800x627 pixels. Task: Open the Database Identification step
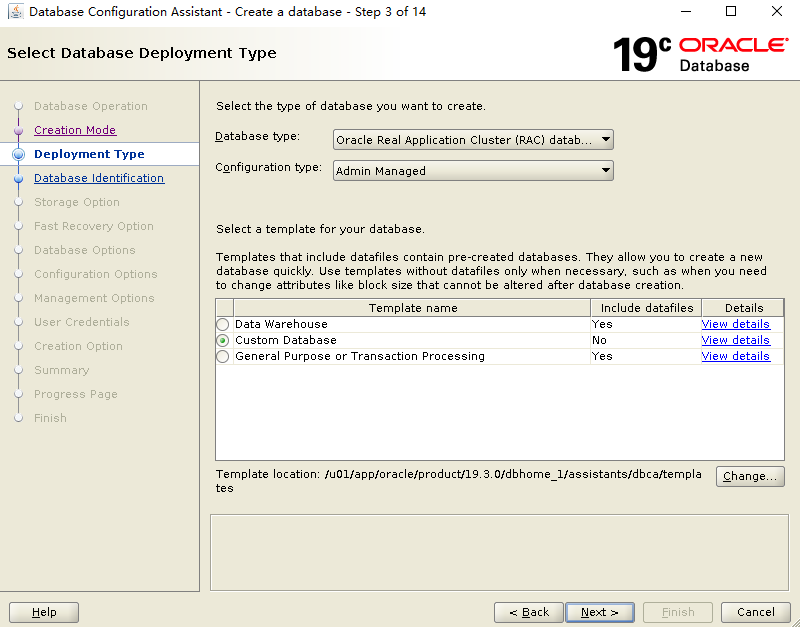tap(99, 178)
